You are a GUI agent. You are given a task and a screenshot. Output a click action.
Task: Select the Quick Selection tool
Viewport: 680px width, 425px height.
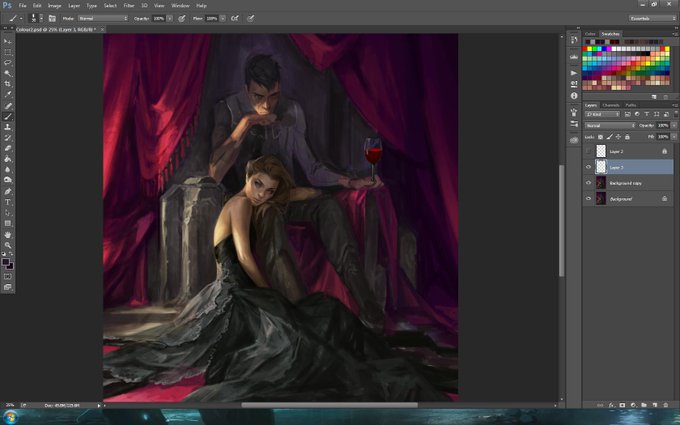point(8,73)
